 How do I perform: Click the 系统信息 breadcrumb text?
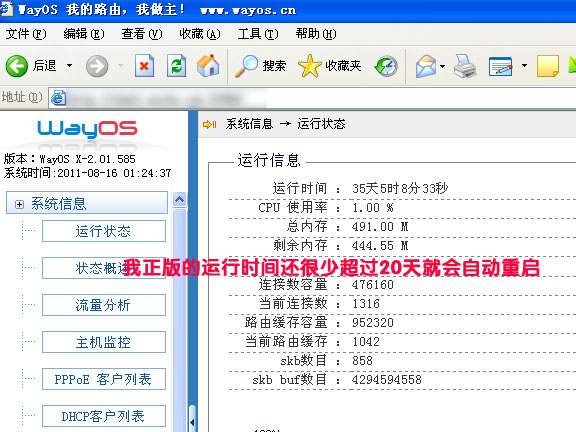pos(249,124)
